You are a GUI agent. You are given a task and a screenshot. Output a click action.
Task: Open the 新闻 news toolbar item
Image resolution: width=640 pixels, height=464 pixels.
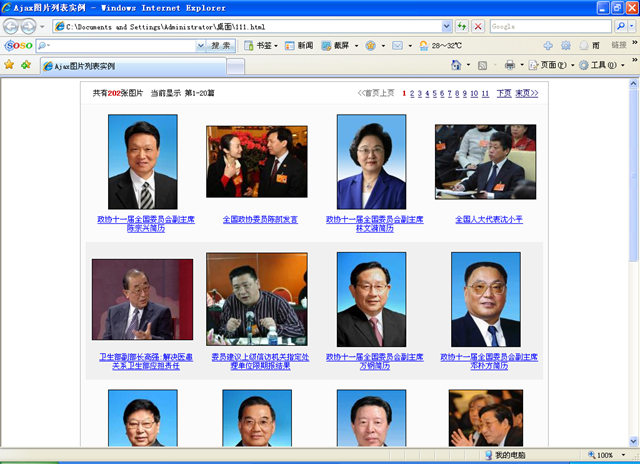pos(300,46)
